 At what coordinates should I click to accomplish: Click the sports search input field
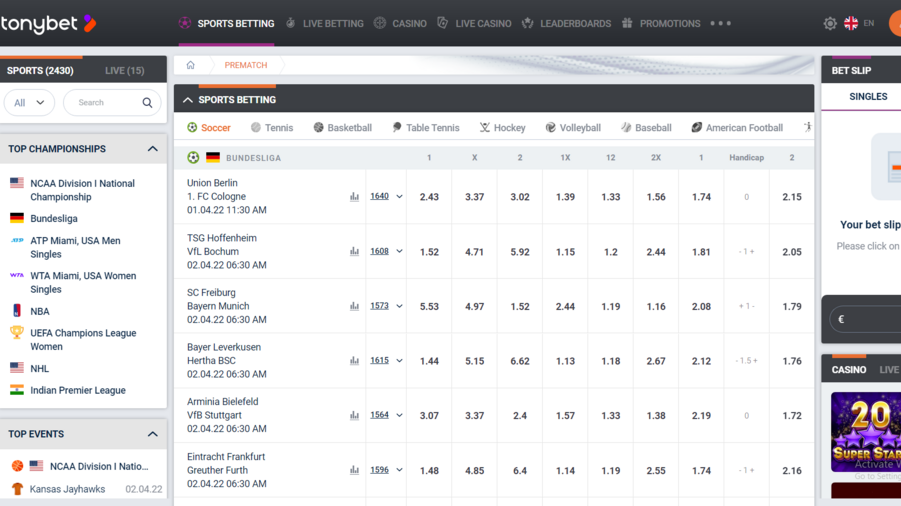tap(105, 103)
